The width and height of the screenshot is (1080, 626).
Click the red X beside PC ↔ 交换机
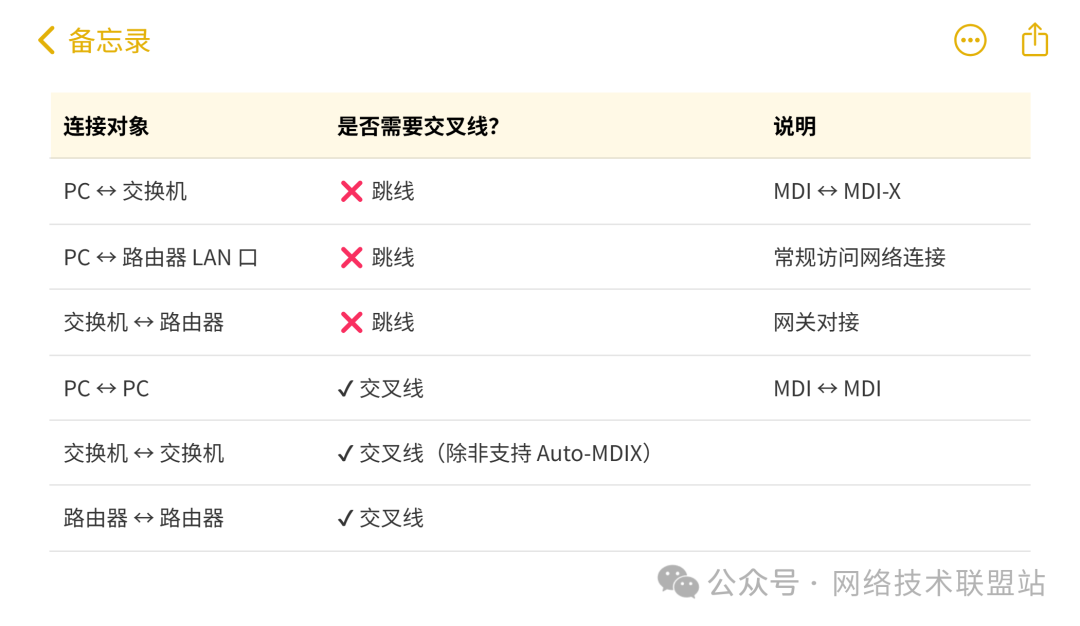tap(351, 192)
